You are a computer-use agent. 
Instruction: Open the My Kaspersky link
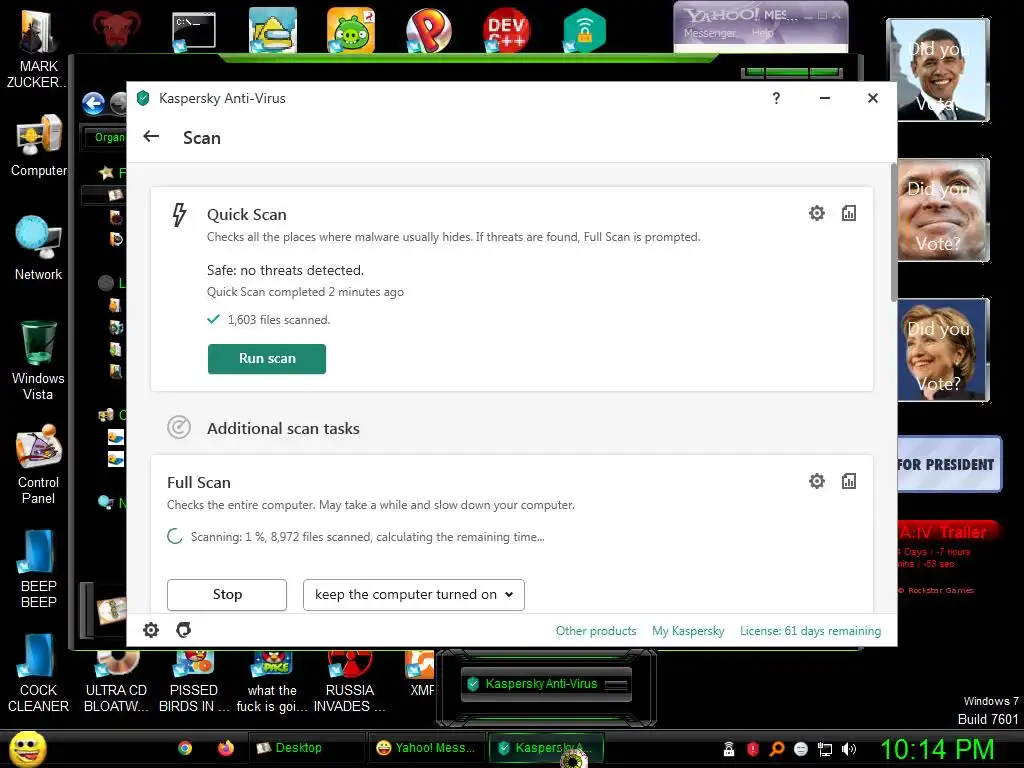pos(688,631)
